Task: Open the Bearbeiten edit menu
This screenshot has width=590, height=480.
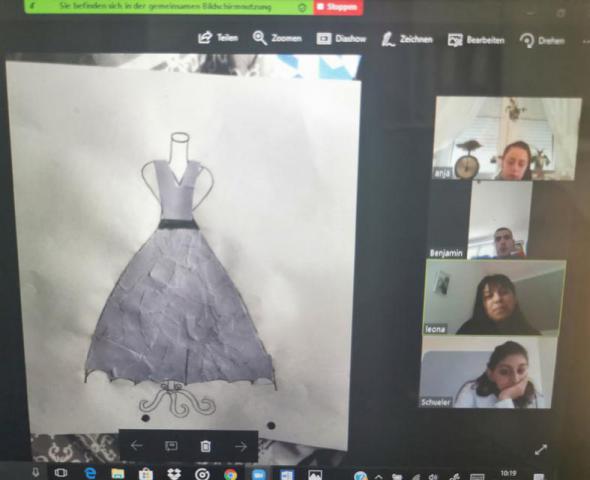Action: [476, 40]
